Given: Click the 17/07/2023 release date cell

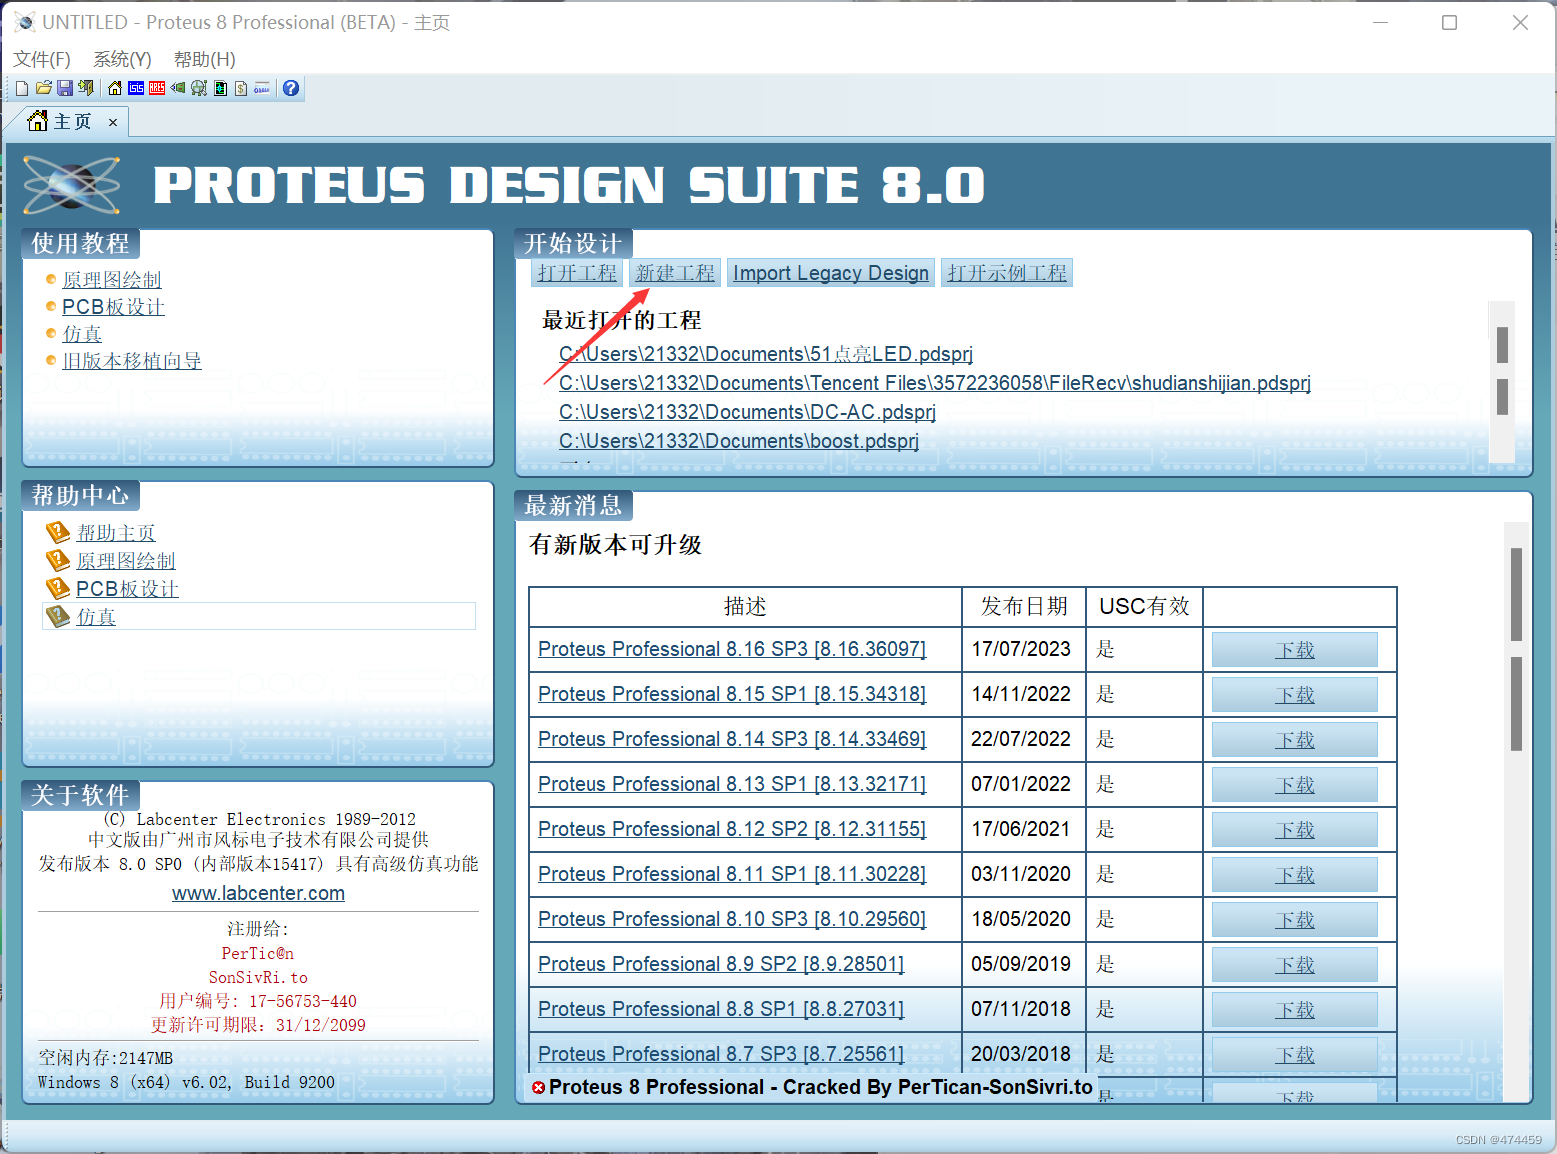Looking at the screenshot, I should (x=1022, y=649).
